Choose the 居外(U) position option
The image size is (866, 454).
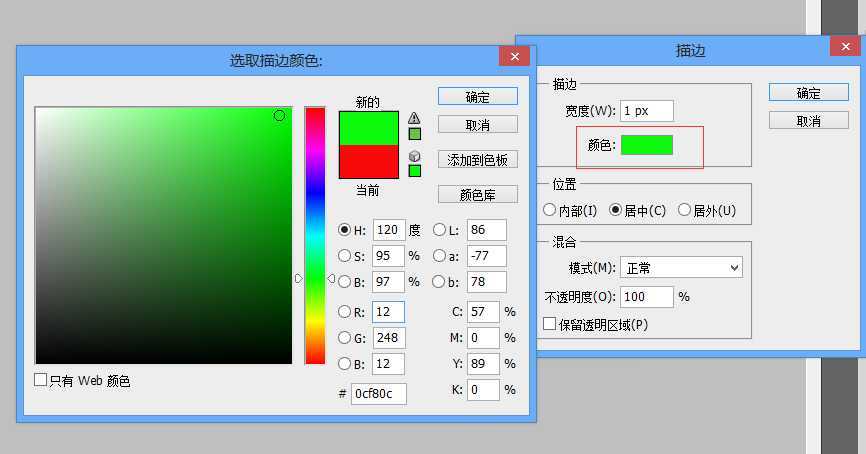[685, 211]
